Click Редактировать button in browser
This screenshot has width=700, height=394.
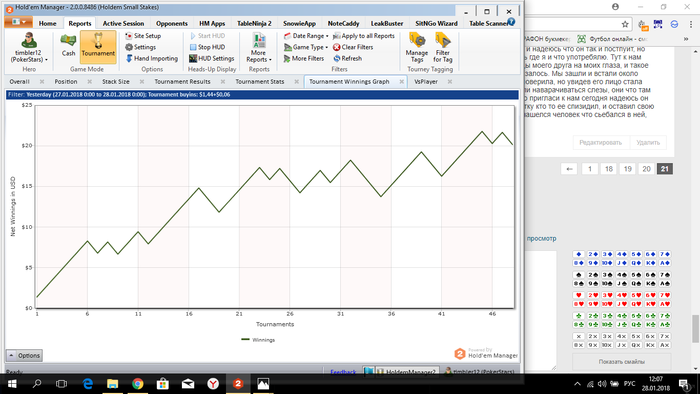point(600,143)
